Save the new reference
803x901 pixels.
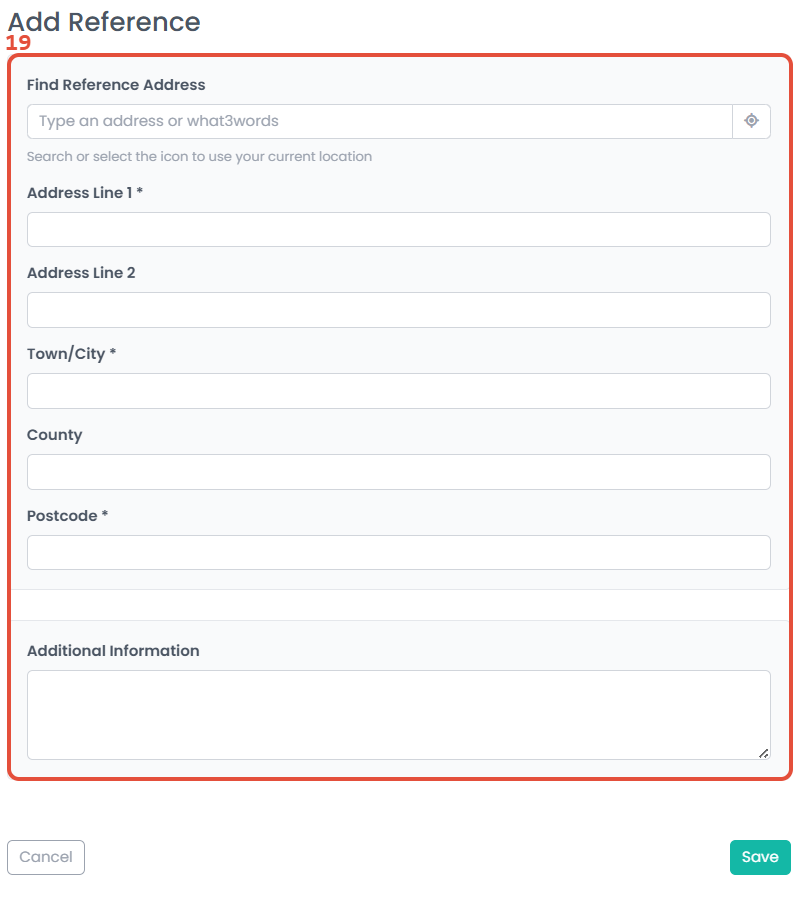coord(760,858)
